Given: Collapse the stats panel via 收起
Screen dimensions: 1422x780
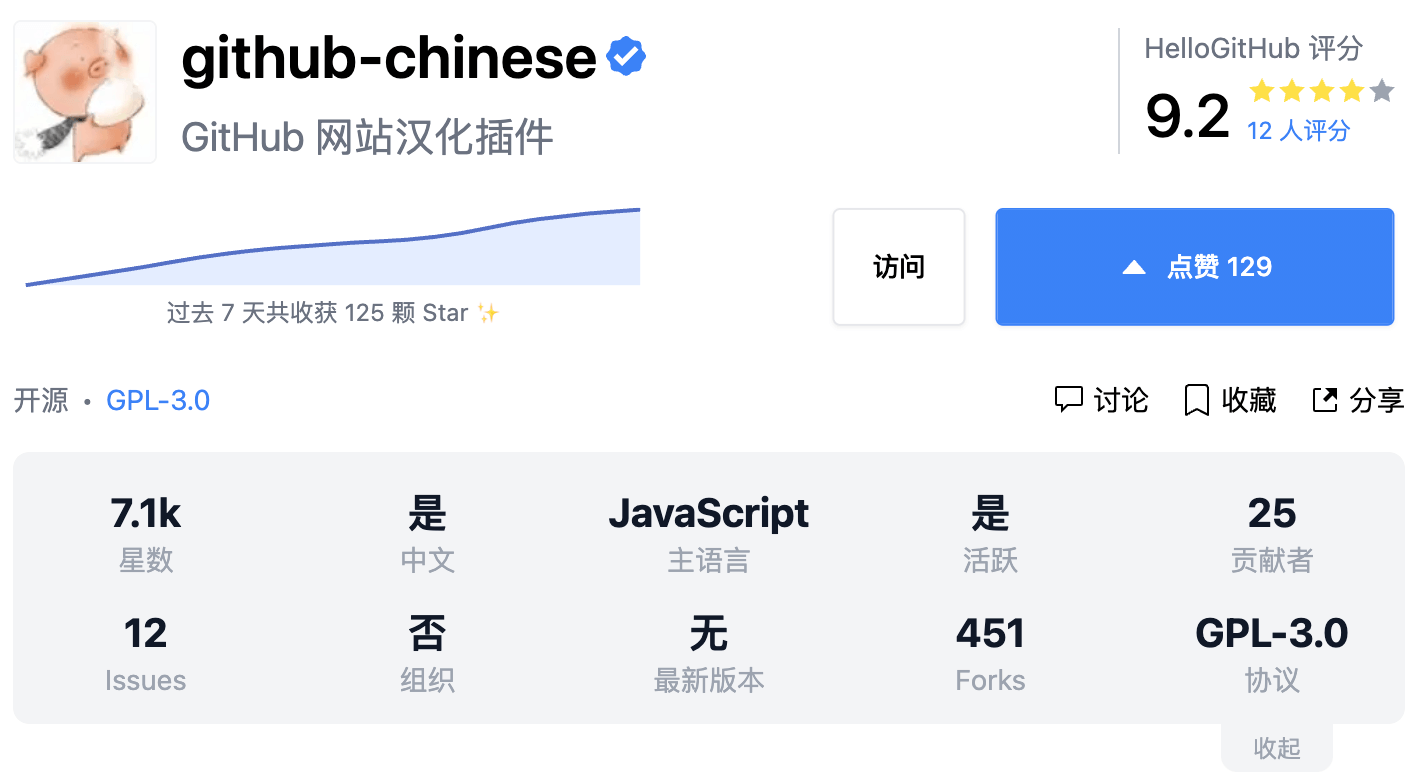Looking at the screenshot, I should pyautogui.click(x=1276, y=748).
